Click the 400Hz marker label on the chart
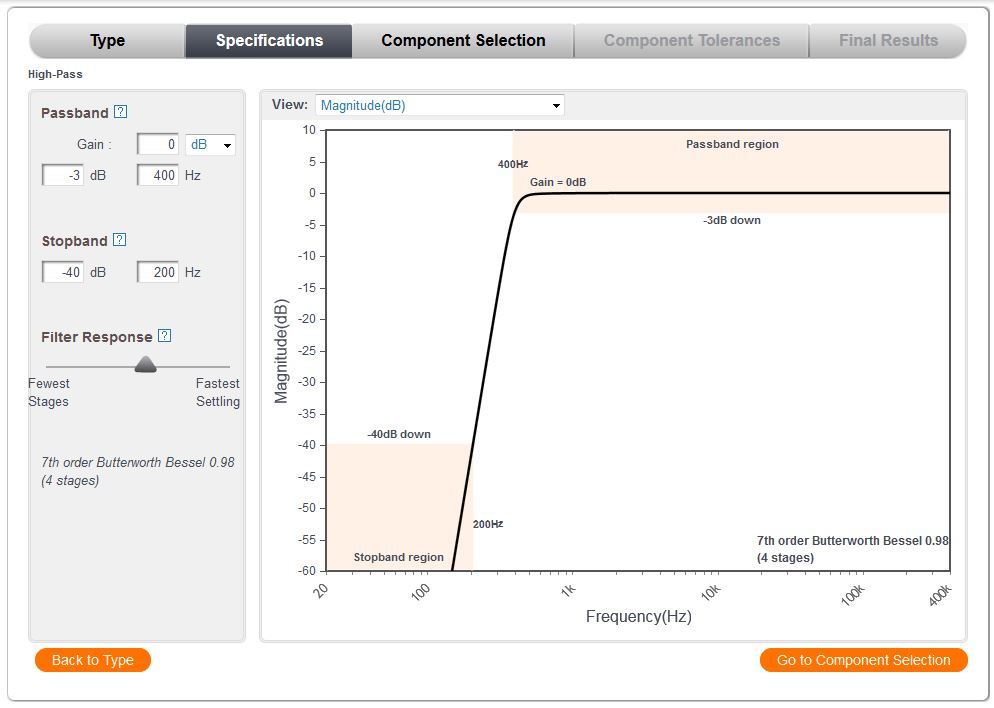This screenshot has height=708, width=994. pyautogui.click(x=513, y=164)
